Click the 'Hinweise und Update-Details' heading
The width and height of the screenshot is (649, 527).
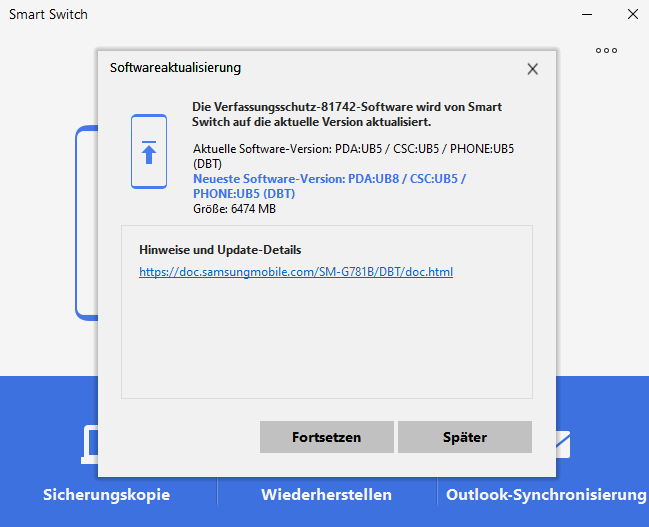(220, 250)
